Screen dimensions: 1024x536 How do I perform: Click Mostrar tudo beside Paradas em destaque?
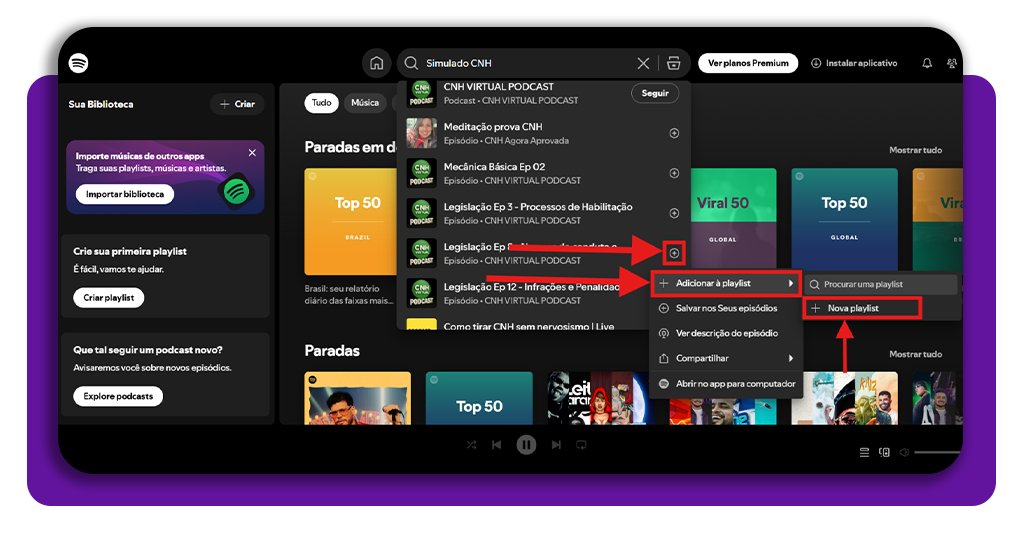(x=915, y=150)
